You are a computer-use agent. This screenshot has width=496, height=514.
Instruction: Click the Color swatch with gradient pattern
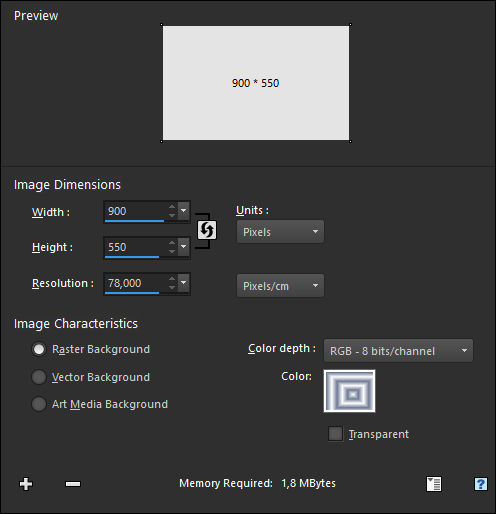[349, 391]
